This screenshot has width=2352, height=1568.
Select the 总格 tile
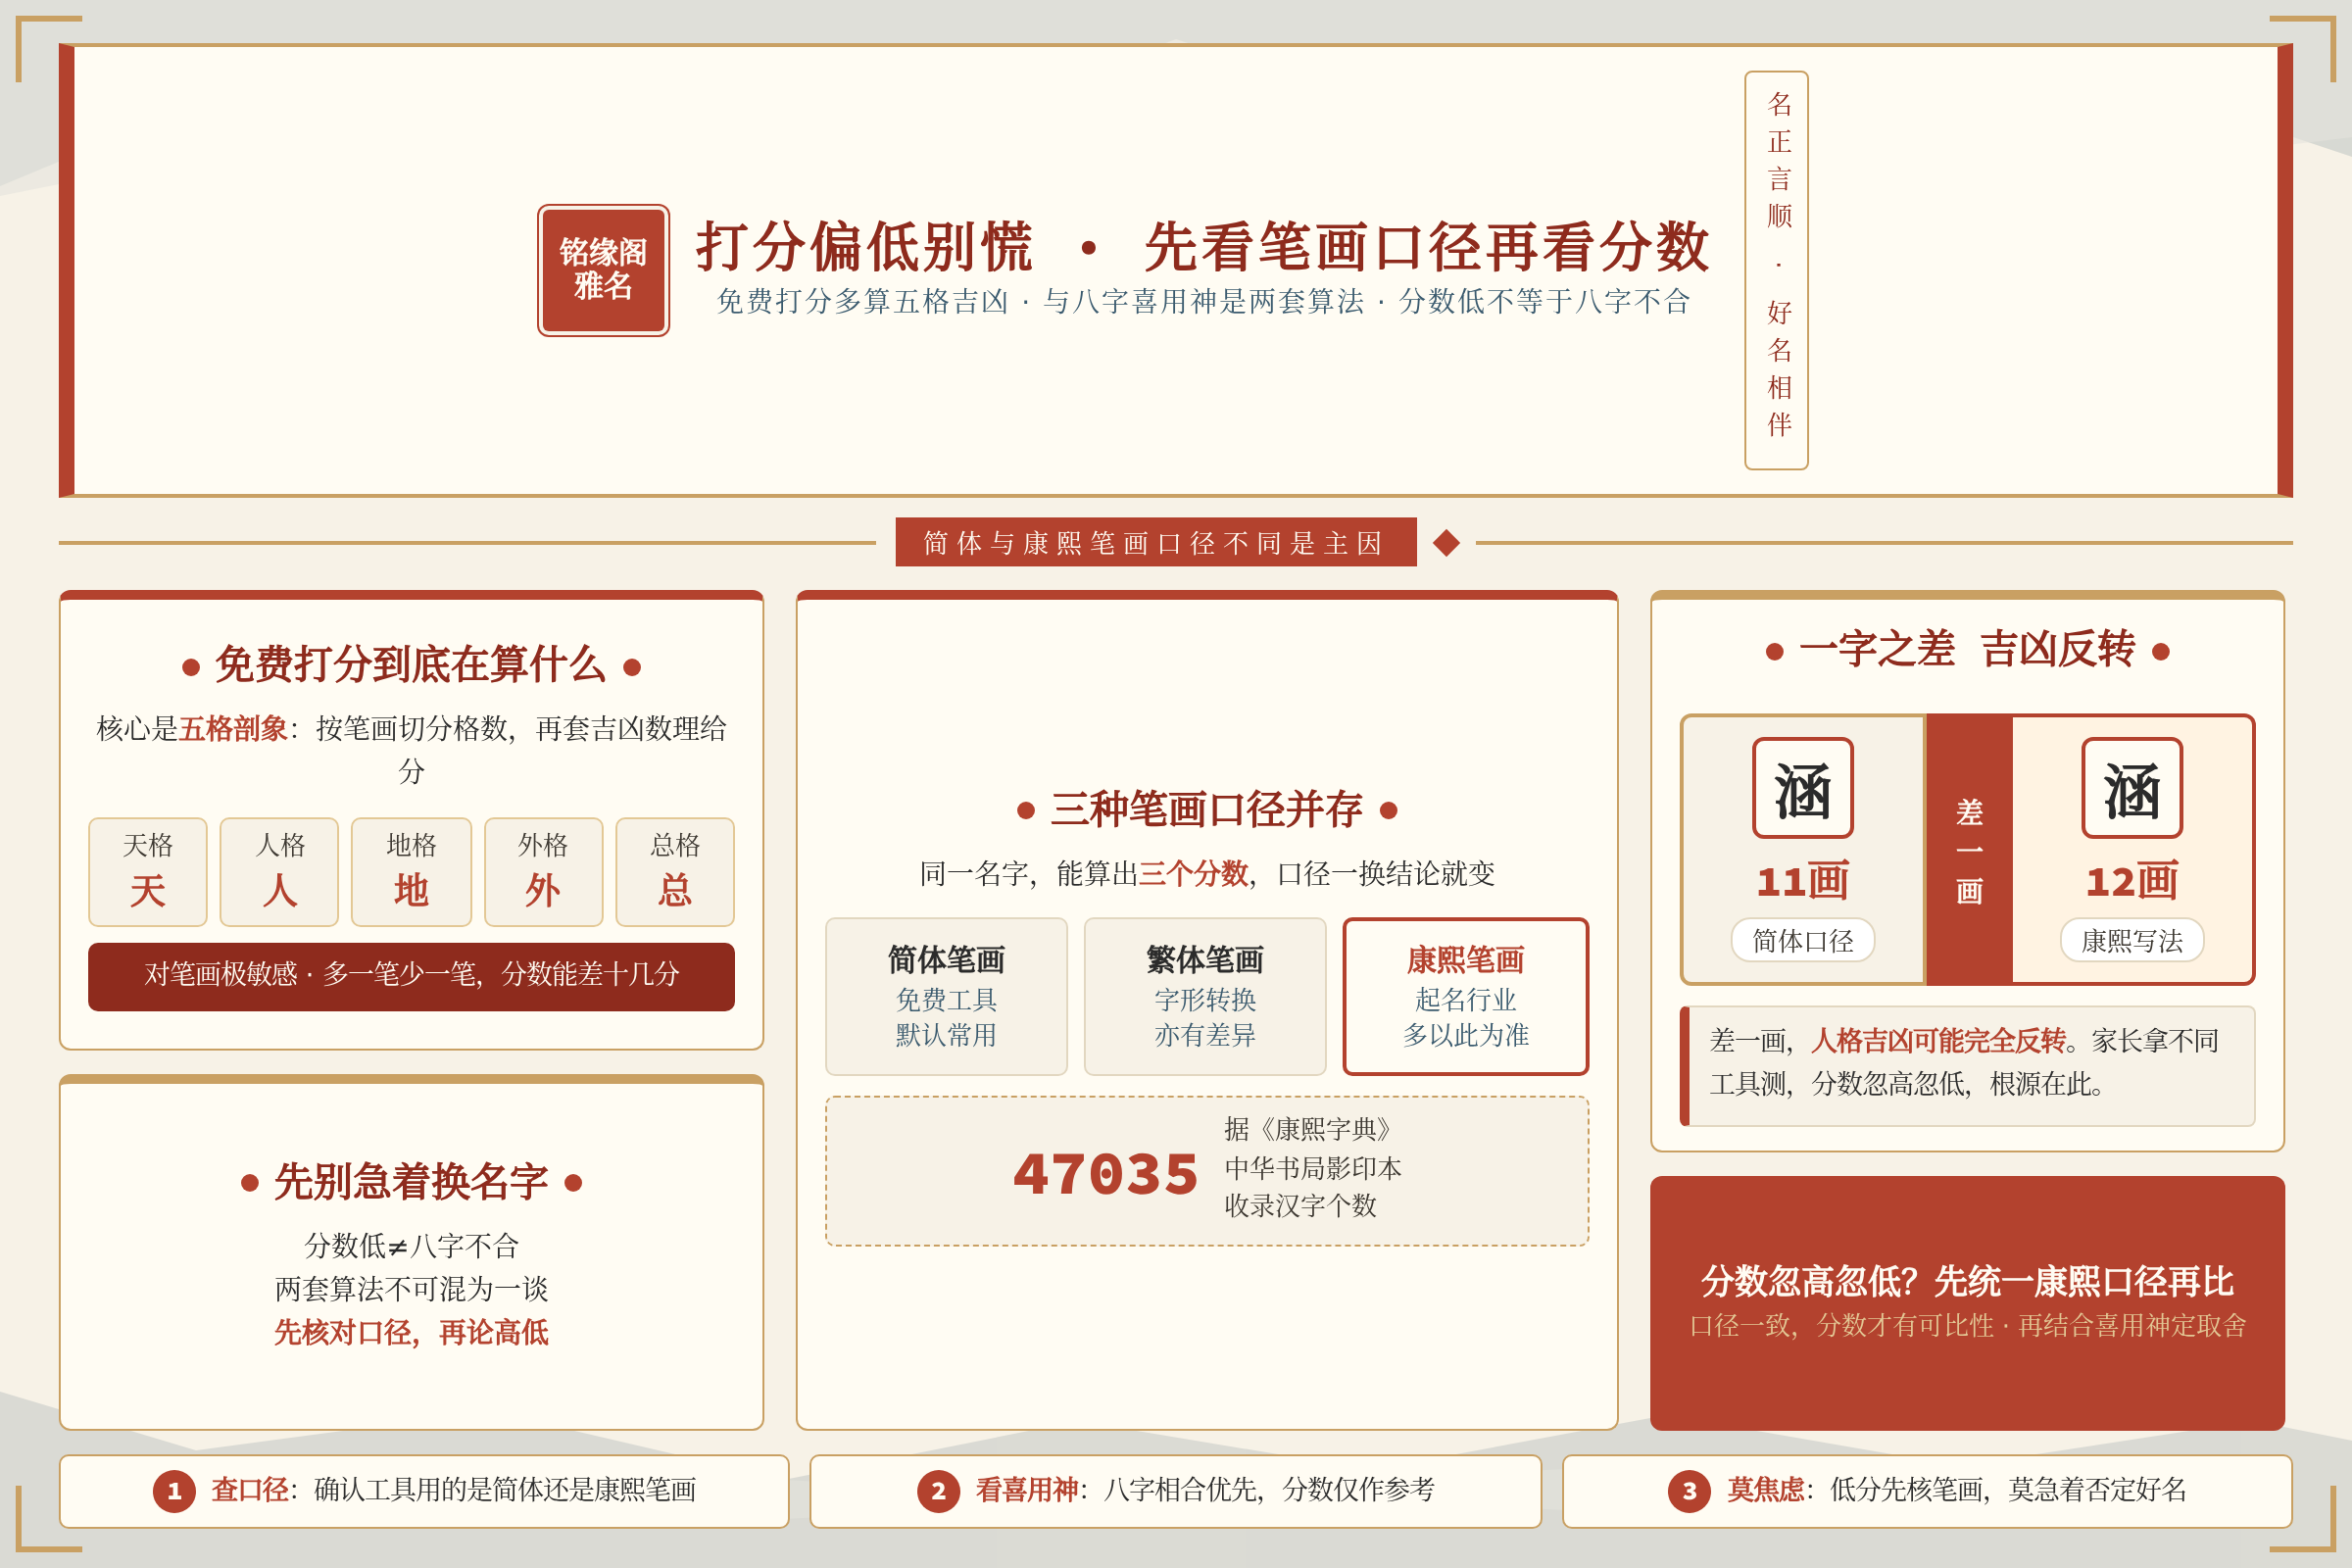coord(675,872)
